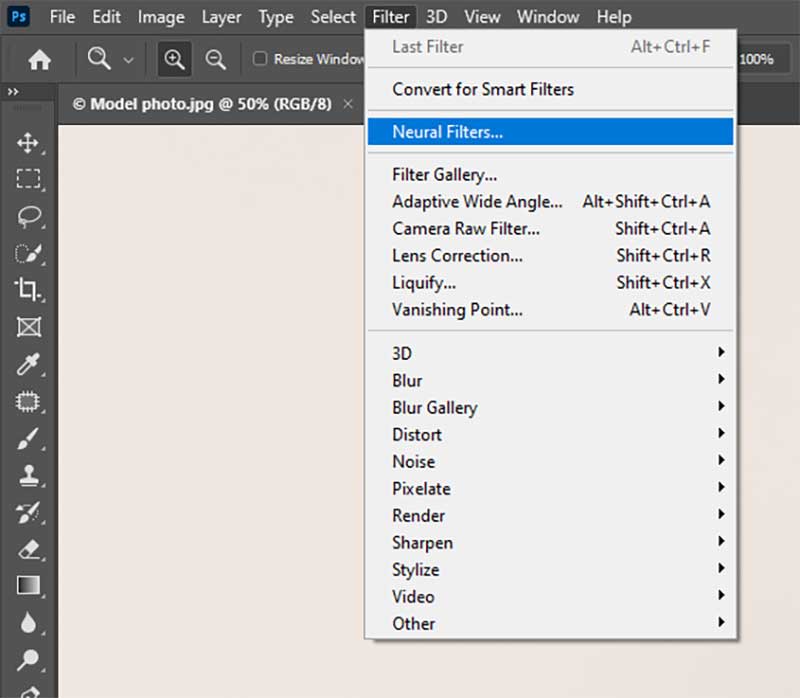
Task: Enable the Resize Windows checkbox
Action: [258, 59]
